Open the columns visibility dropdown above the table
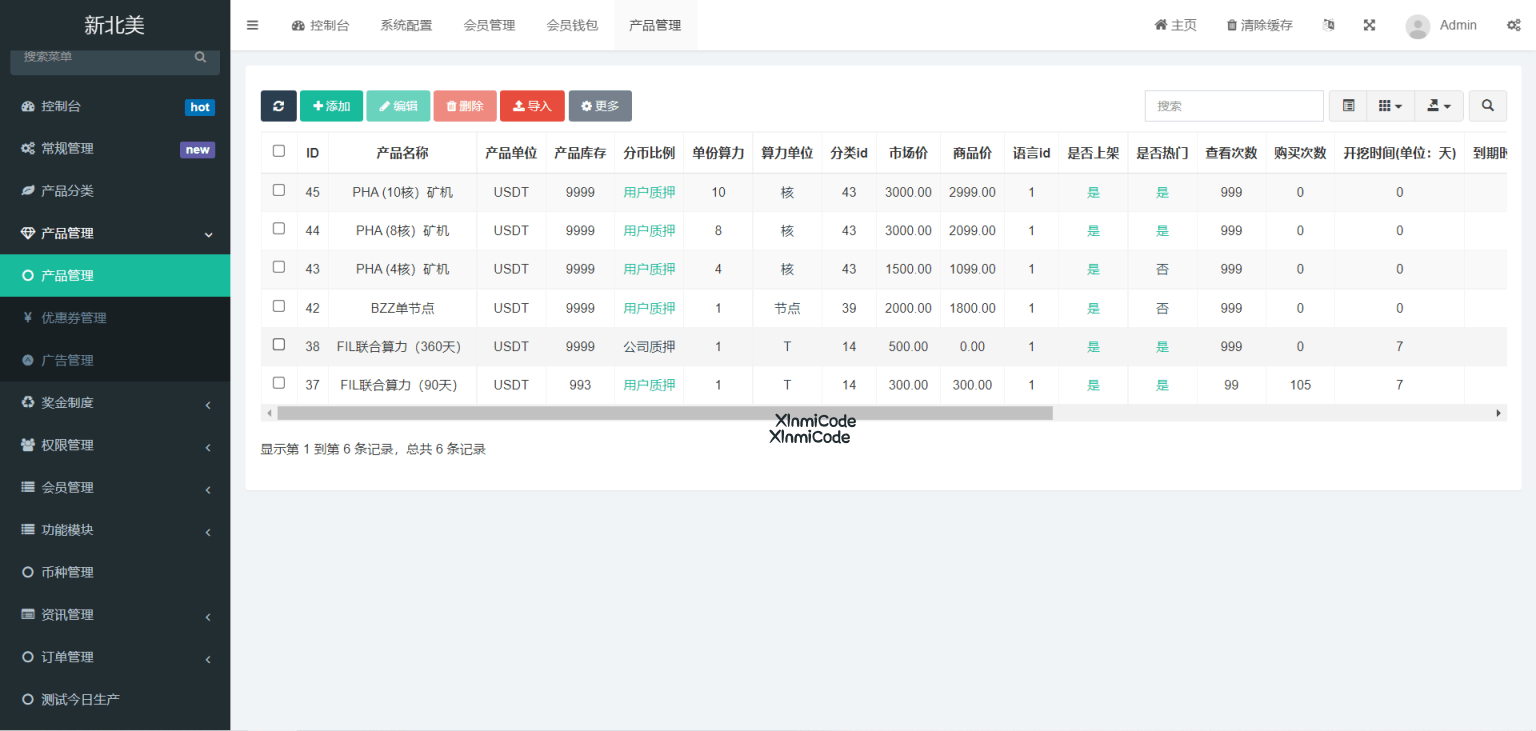Screen dimensions: 1536x731 [x=1390, y=105]
